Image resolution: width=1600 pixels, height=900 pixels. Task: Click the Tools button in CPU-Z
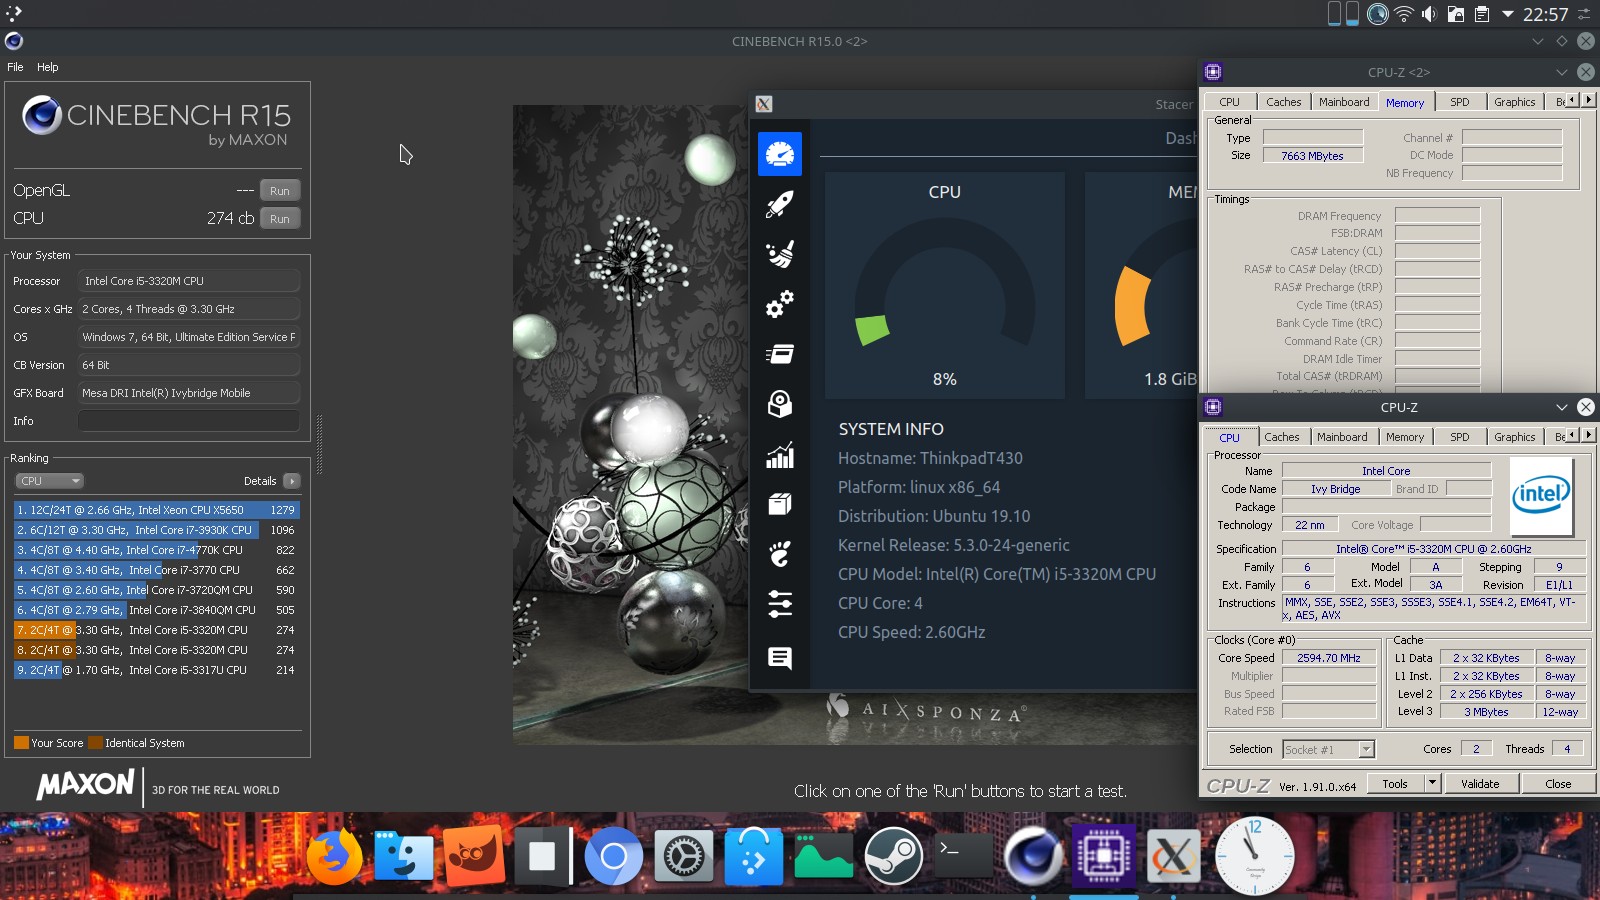(x=1394, y=784)
